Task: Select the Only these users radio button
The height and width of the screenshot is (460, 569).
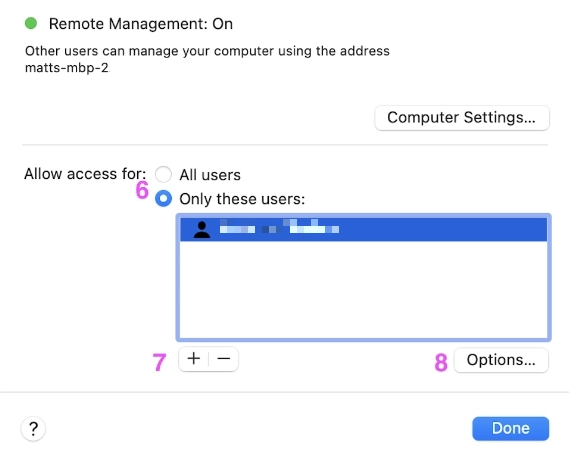Action: click(x=163, y=198)
